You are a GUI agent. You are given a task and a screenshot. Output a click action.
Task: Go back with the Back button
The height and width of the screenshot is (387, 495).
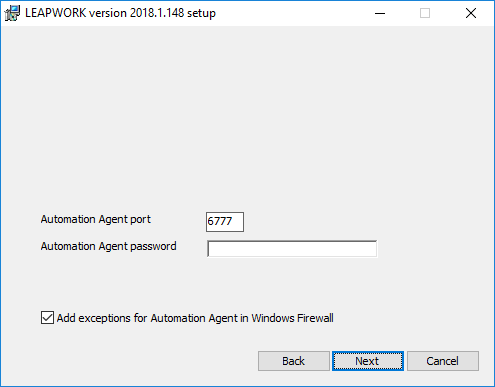(x=294, y=361)
